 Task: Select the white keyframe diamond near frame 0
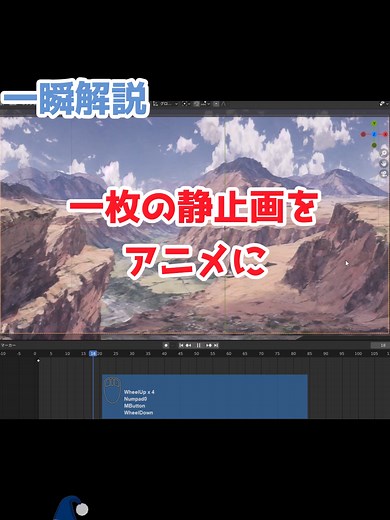[38, 360]
